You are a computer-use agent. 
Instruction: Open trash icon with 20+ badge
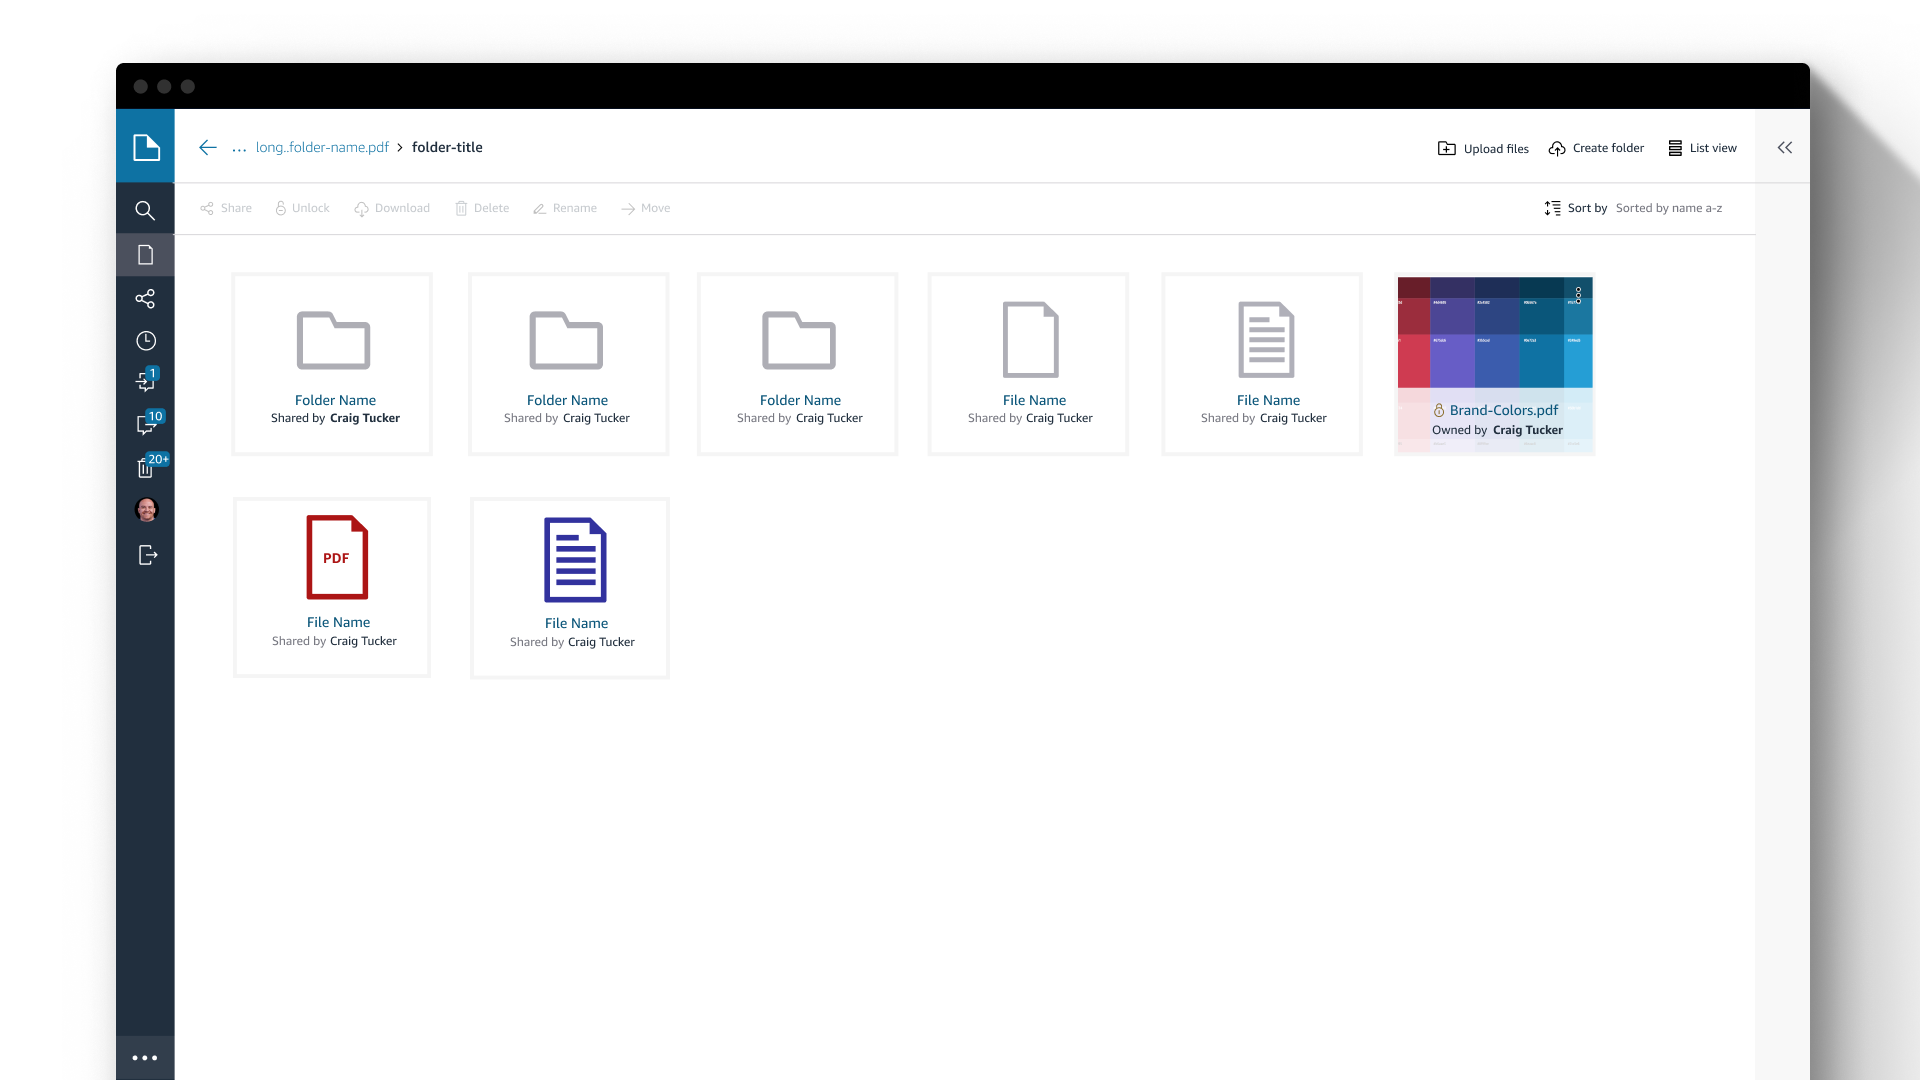click(x=146, y=468)
